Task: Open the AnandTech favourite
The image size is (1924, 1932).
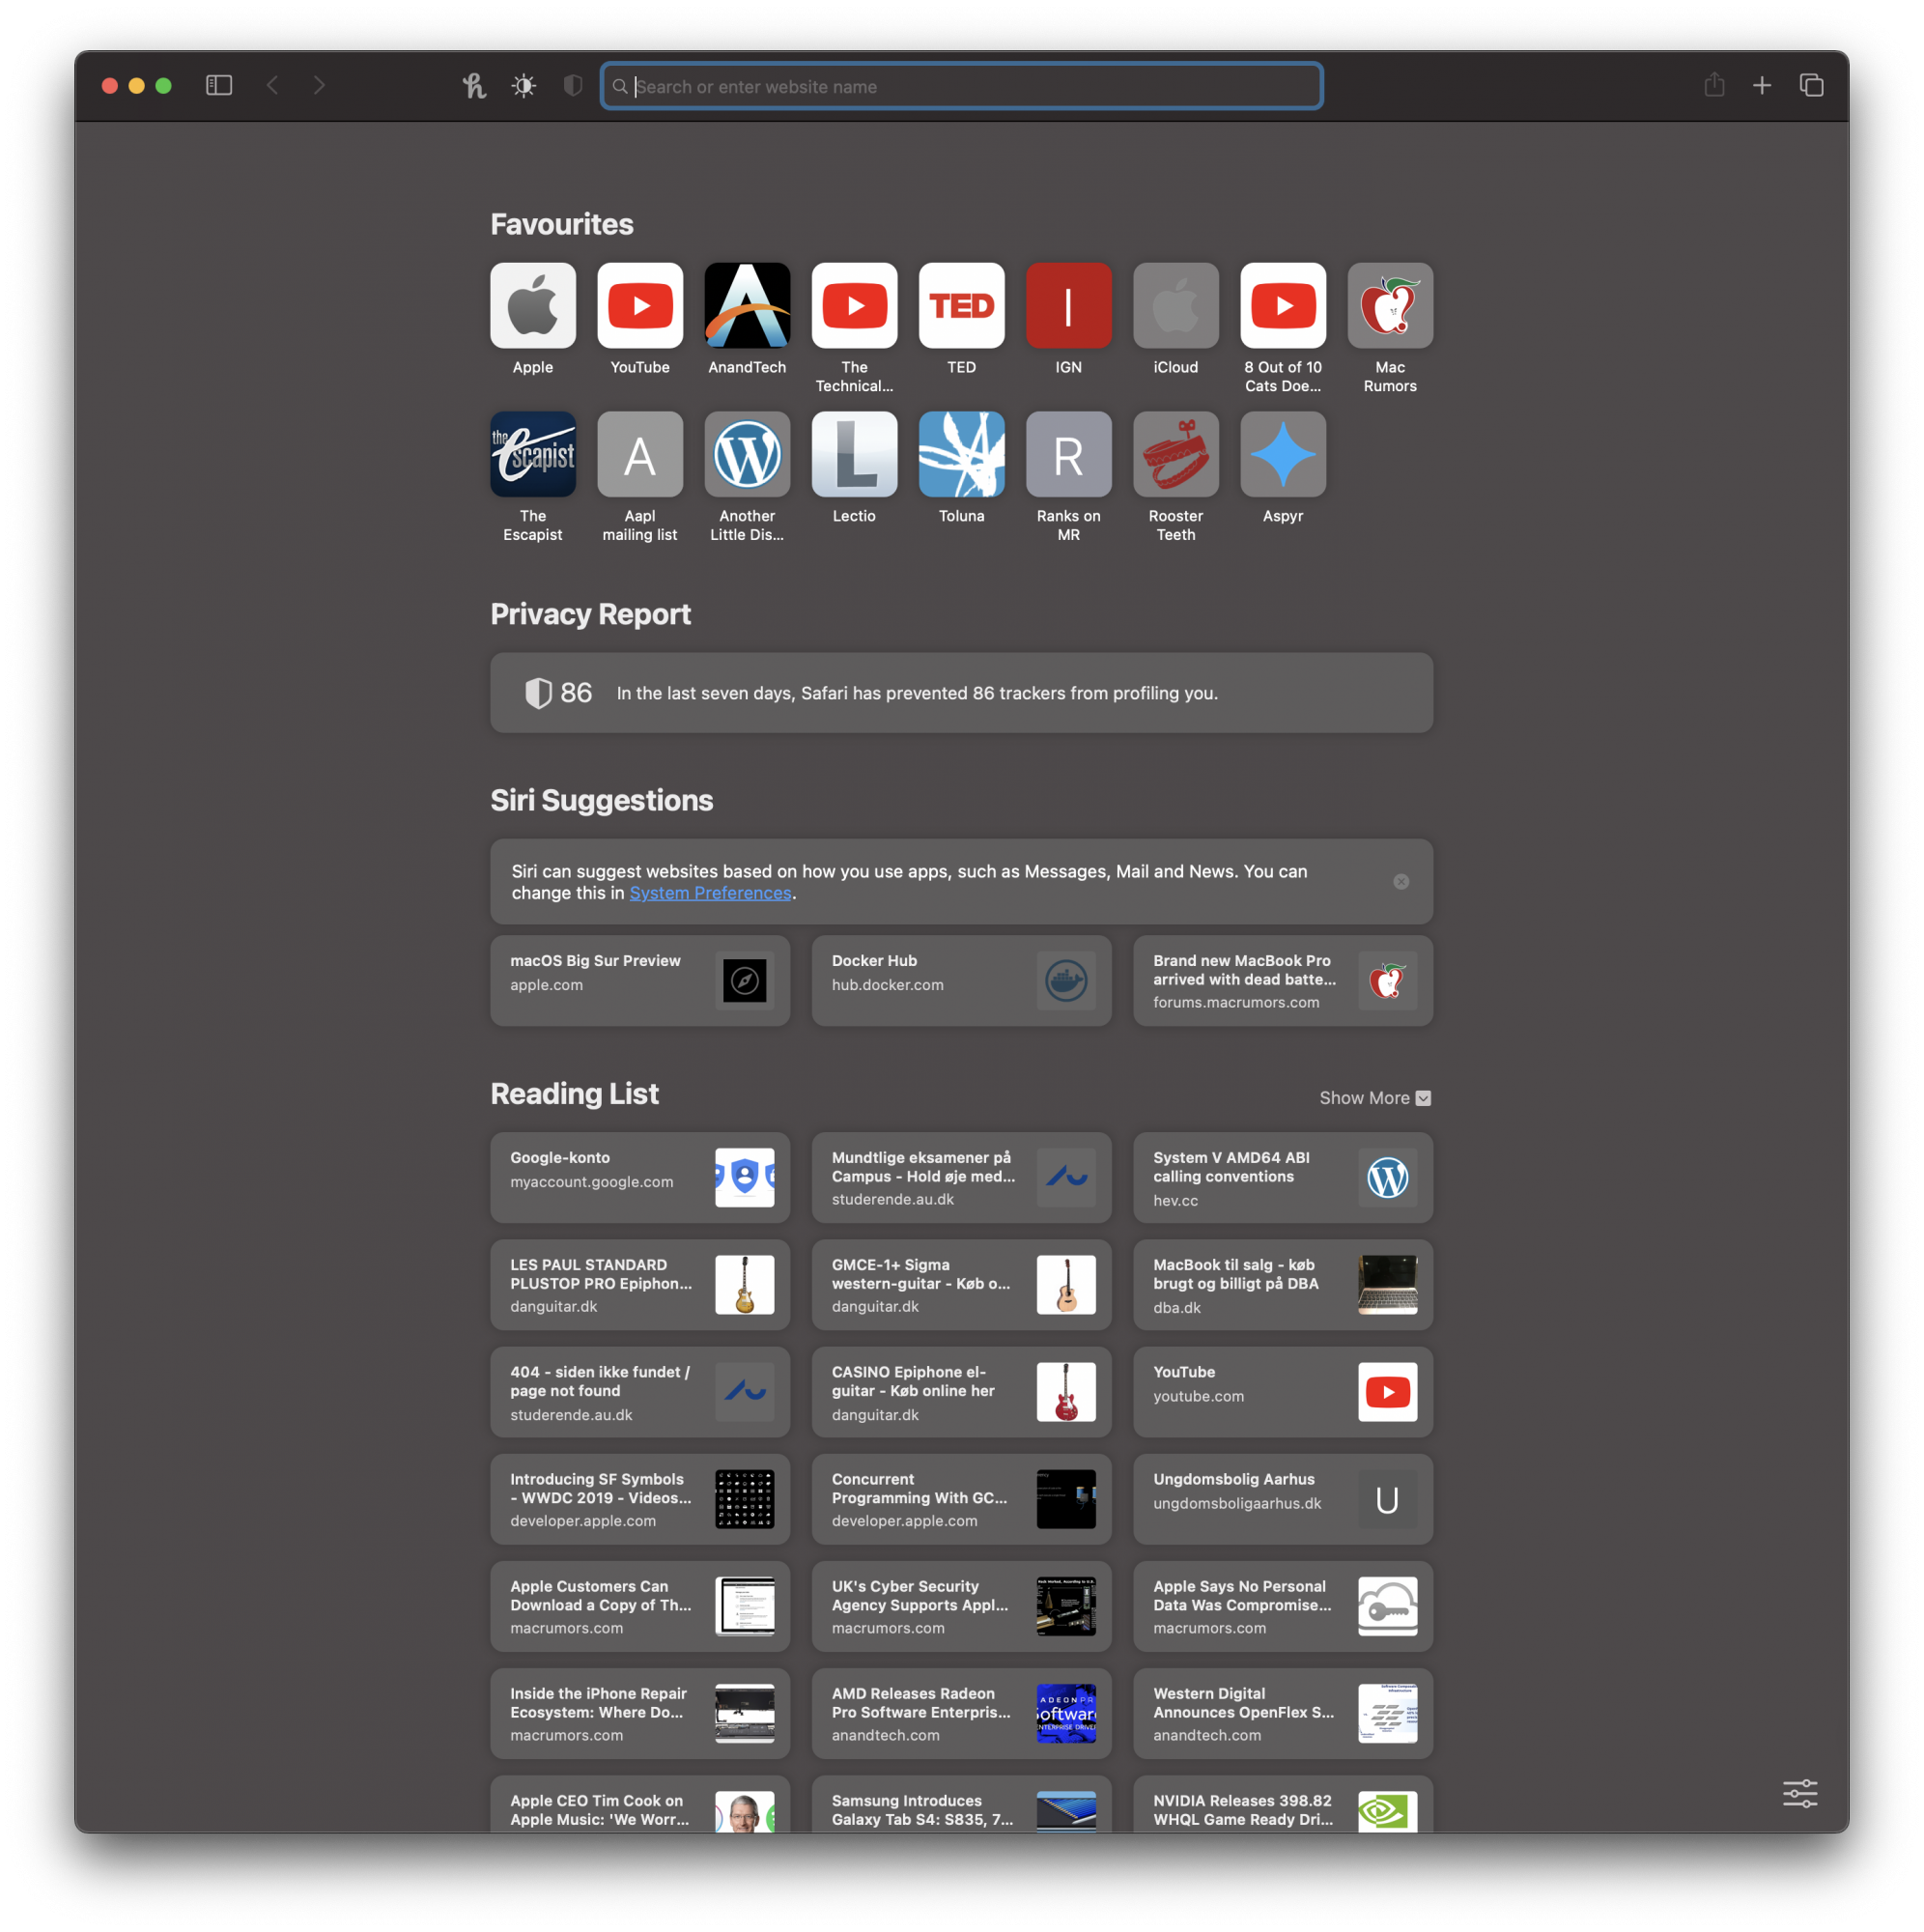Action: 747,306
